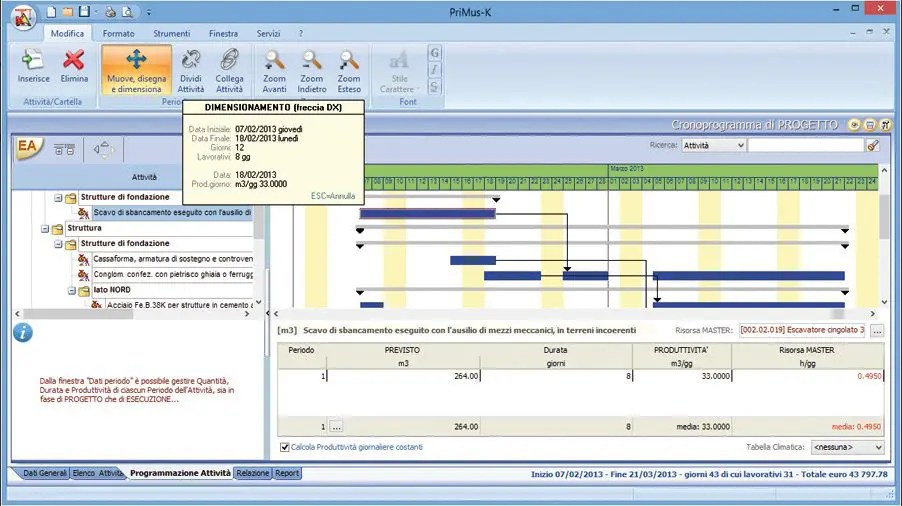This screenshot has height=506, width=902.
Task: Choose the Collega Attività link tool
Action: coord(230,71)
